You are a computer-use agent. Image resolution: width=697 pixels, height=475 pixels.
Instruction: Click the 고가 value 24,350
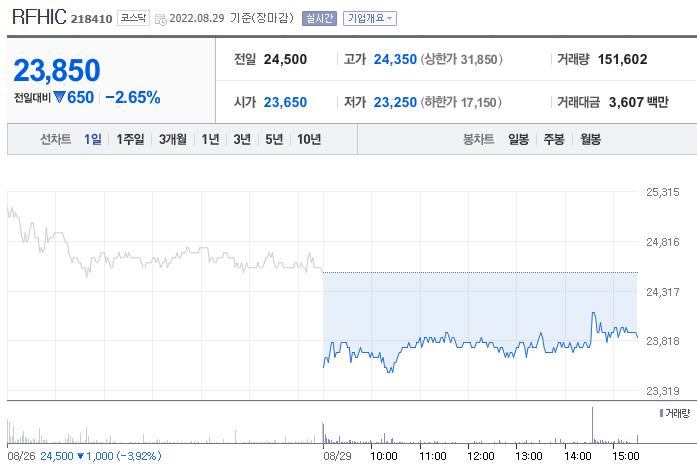(x=395, y=59)
